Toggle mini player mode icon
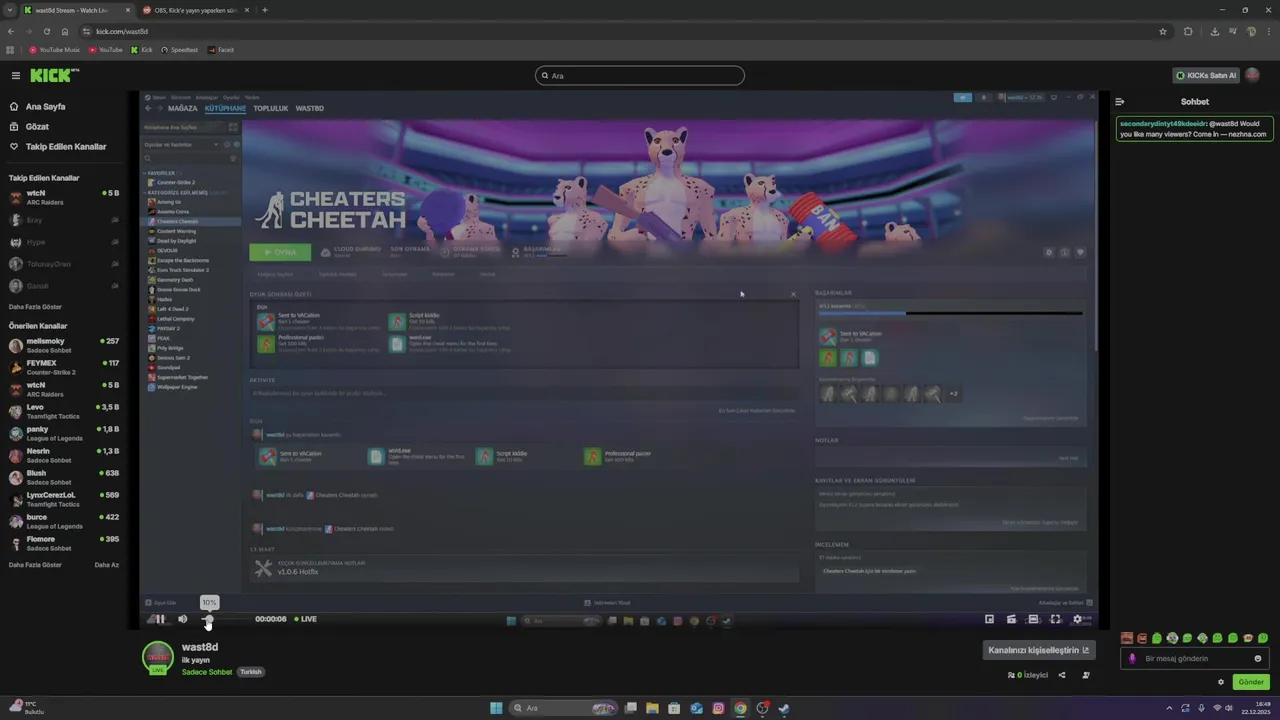The width and height of the screenshot is (1280, 720). pos(989,619)
